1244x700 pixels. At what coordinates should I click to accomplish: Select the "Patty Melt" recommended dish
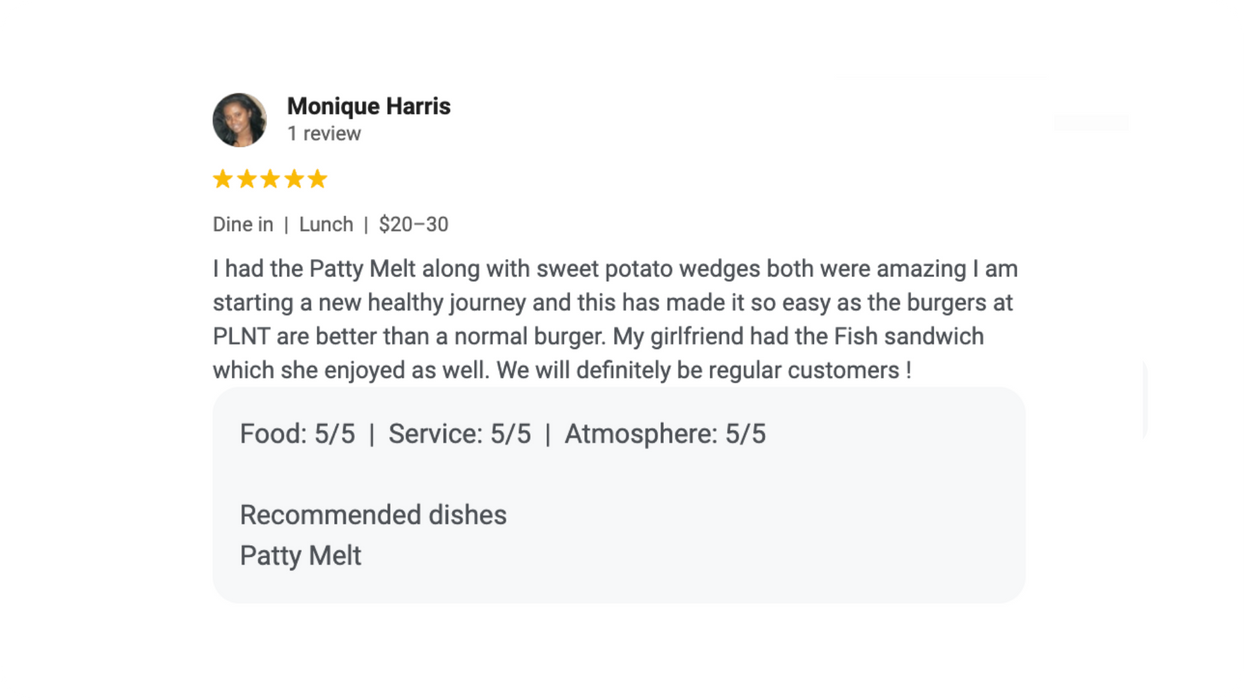300,556
